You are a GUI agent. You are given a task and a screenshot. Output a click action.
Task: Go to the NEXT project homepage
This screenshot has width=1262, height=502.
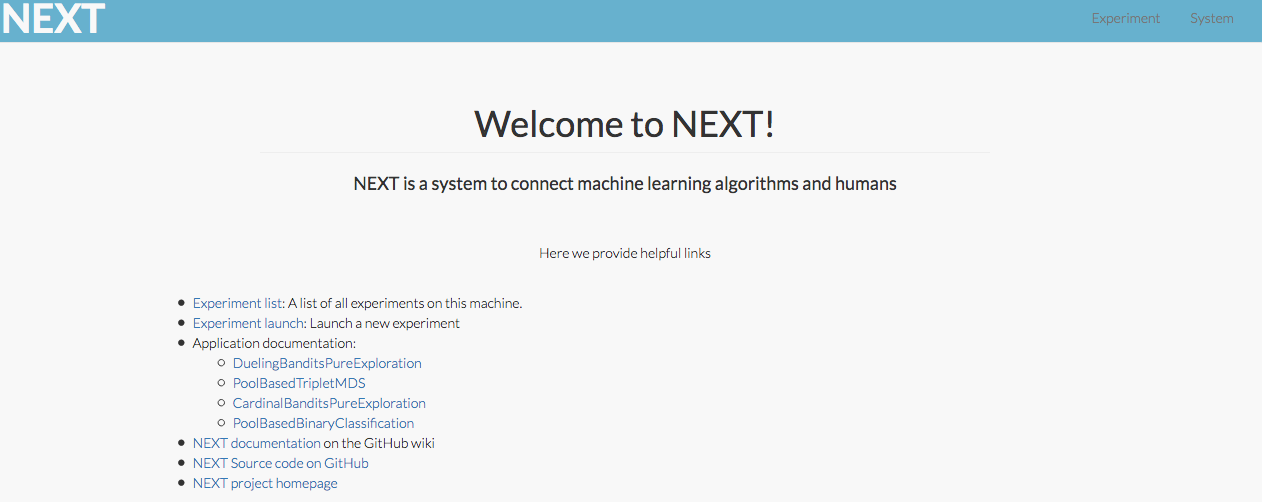click(x=265, y=483)
